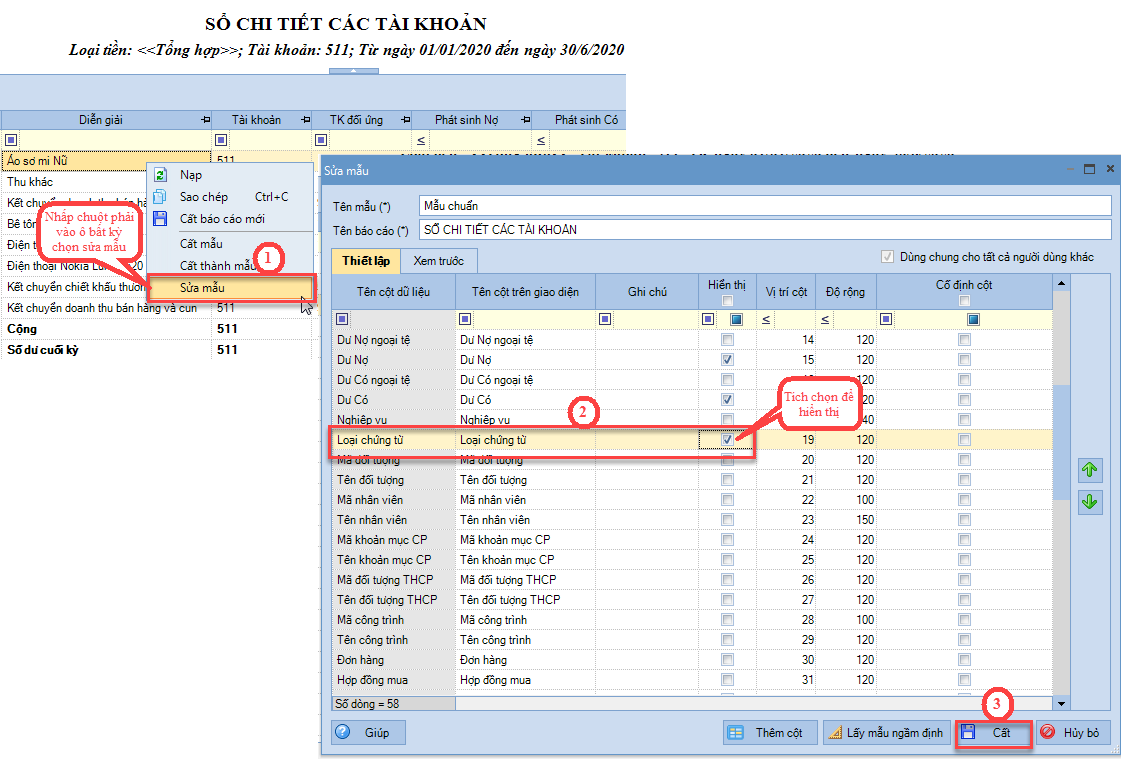Toggle Hiển thị for Loại chứng từ

tap(727, 440)
